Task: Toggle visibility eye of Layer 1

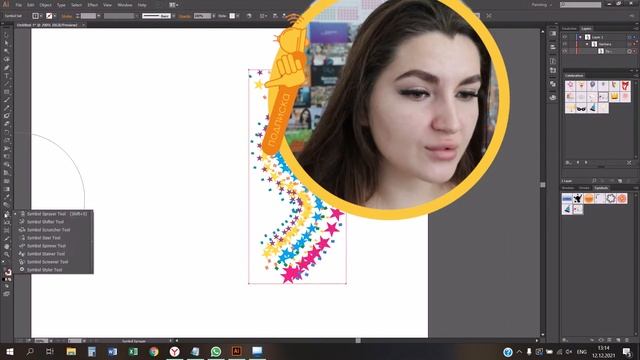Action: coord(565,37)
